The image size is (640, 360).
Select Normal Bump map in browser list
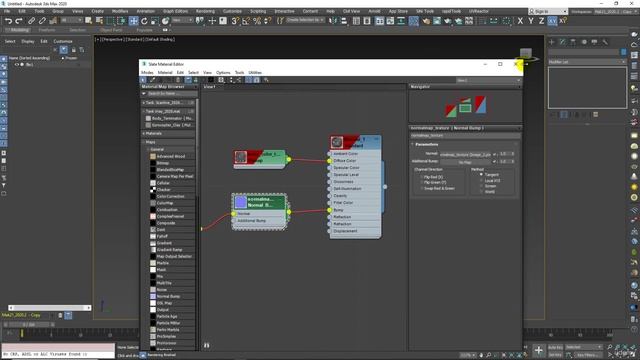click(168, 296)
